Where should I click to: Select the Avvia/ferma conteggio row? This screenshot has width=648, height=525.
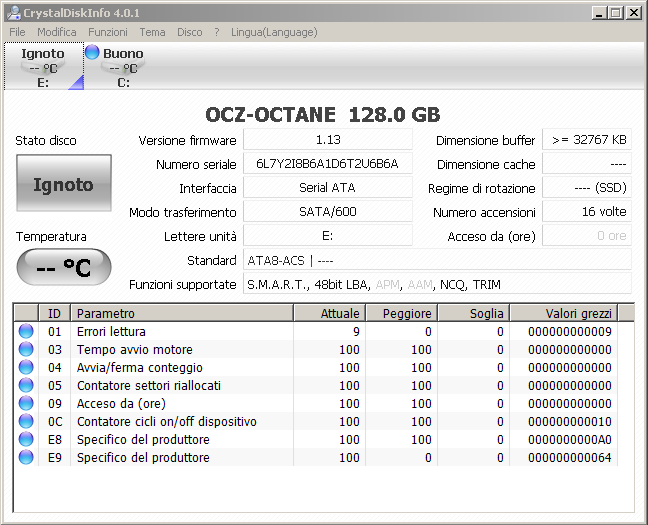tap(316, 368)
